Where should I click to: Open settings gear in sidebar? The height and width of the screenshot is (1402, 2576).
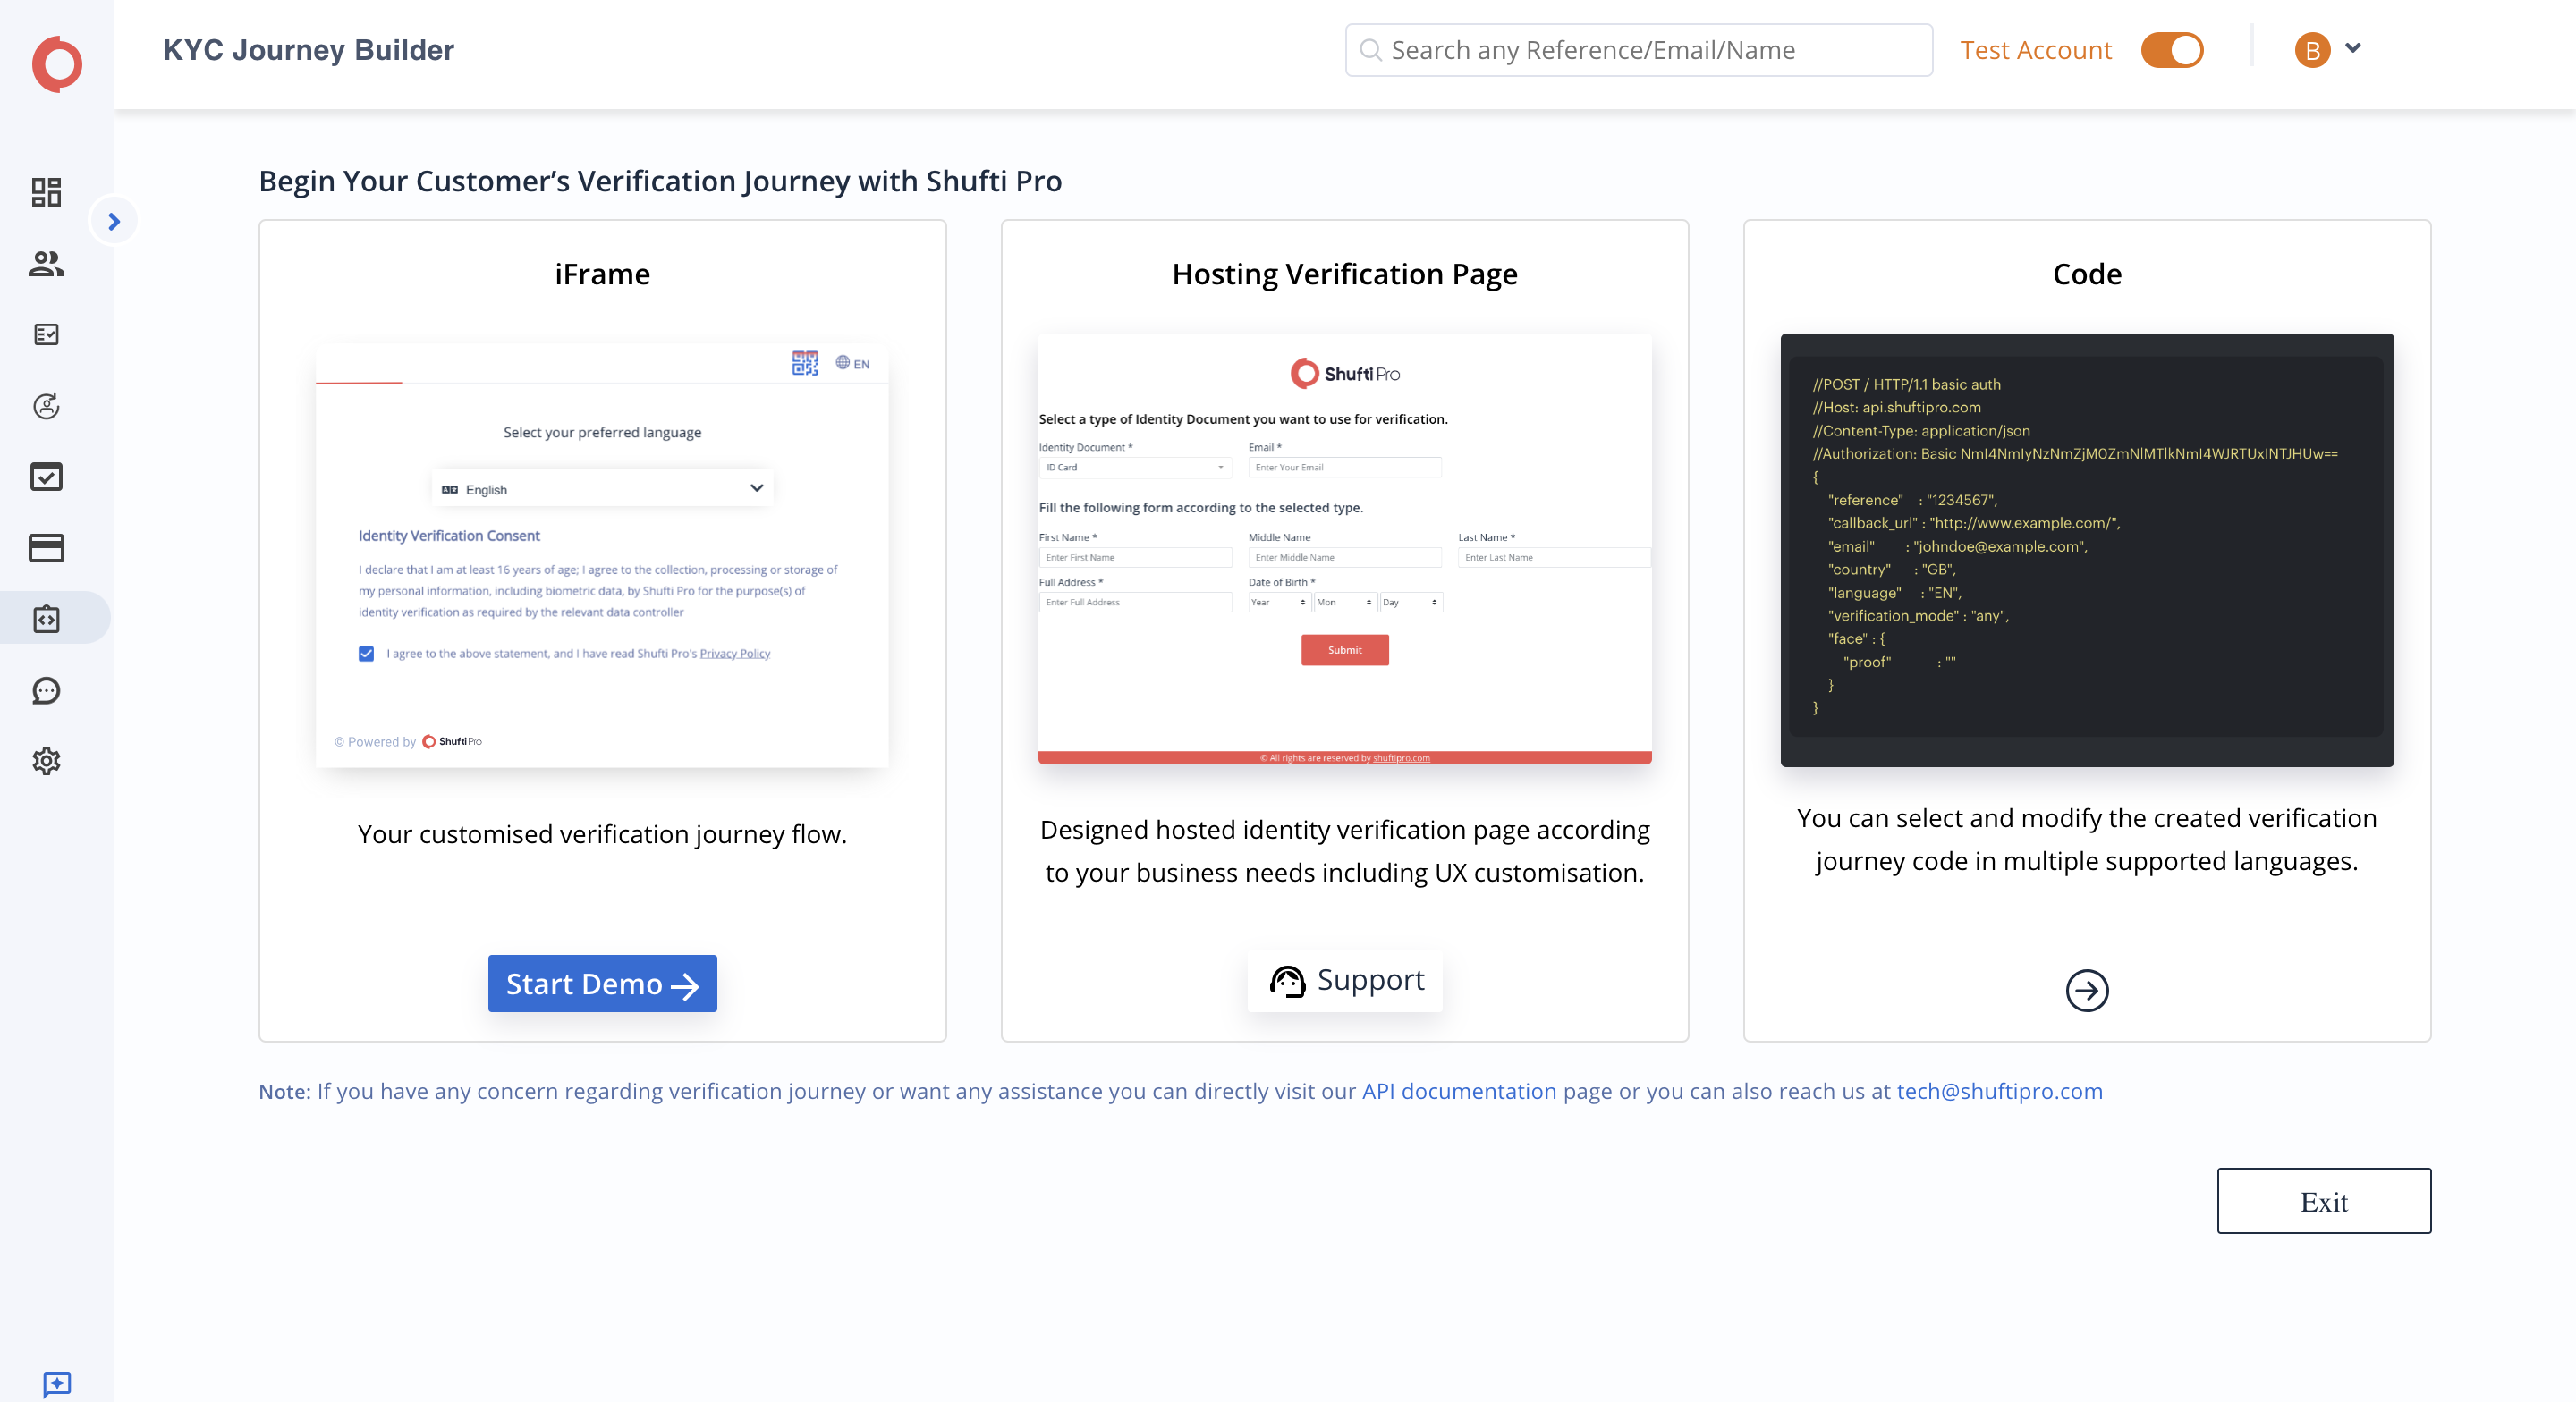point(46,761)
